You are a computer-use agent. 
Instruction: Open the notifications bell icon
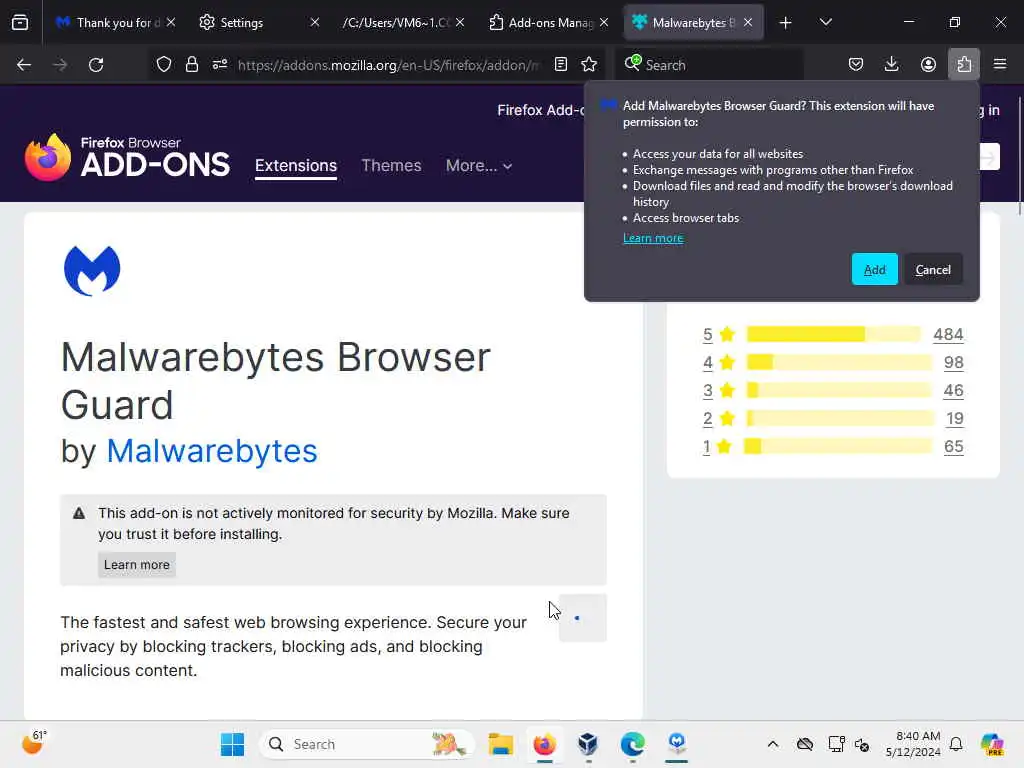(x=956, y=744)
